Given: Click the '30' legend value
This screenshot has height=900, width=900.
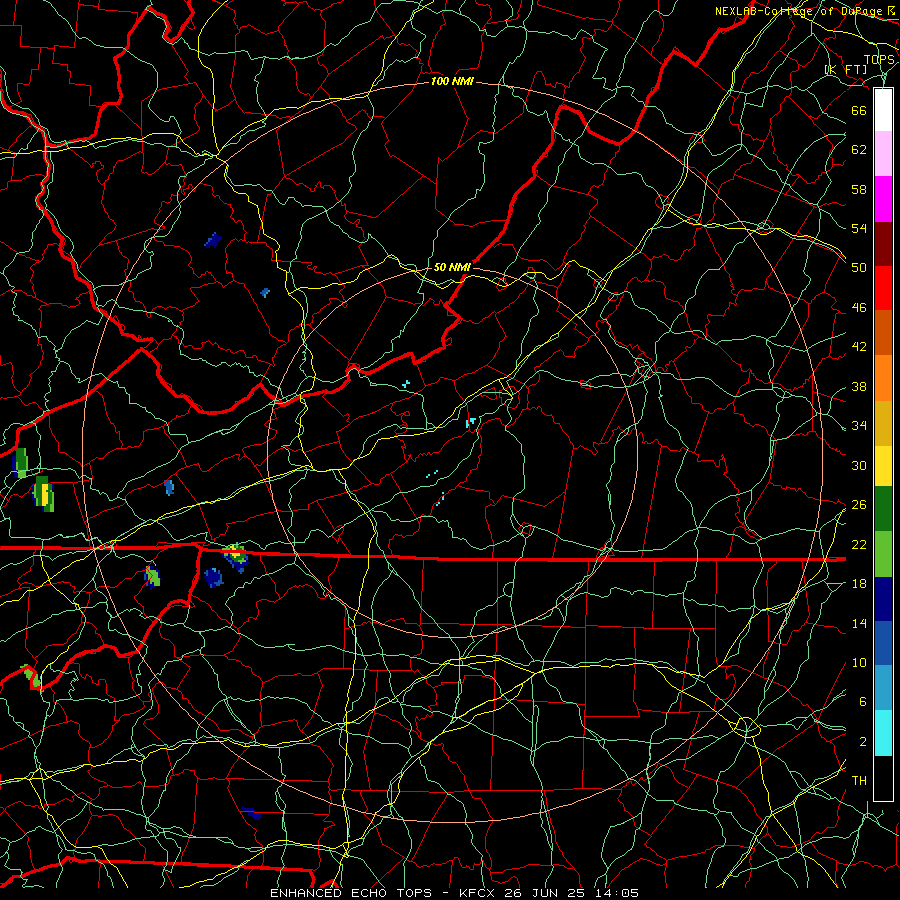Looking at the screenshot, I should [859, 465].
